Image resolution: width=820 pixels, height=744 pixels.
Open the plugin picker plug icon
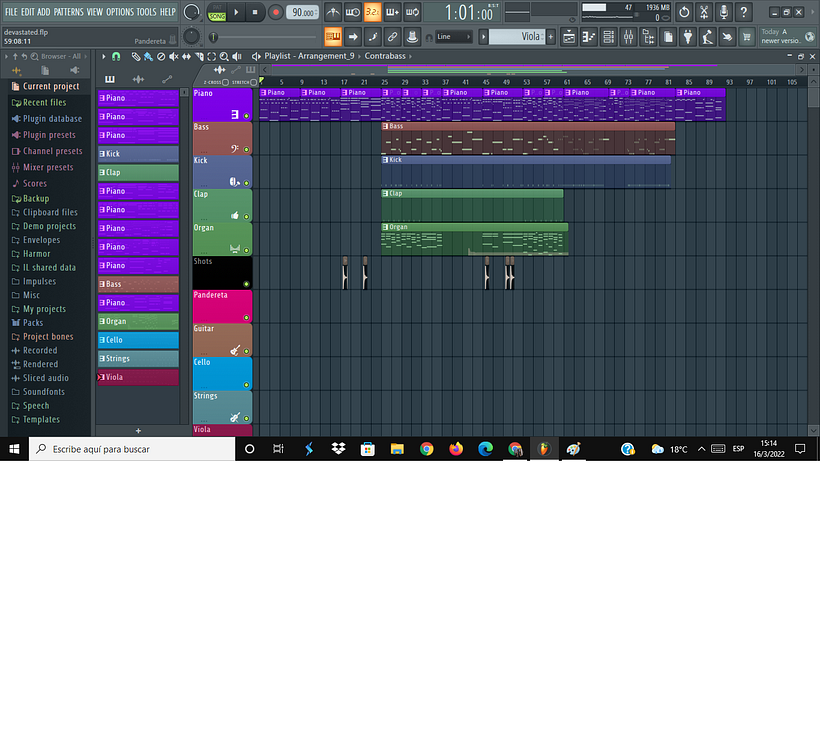pos(688,37)
